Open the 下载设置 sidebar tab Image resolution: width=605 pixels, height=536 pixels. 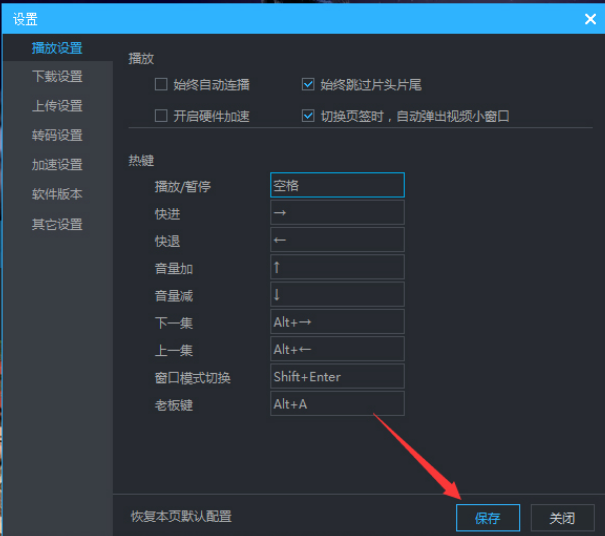(x=57, y=76)
